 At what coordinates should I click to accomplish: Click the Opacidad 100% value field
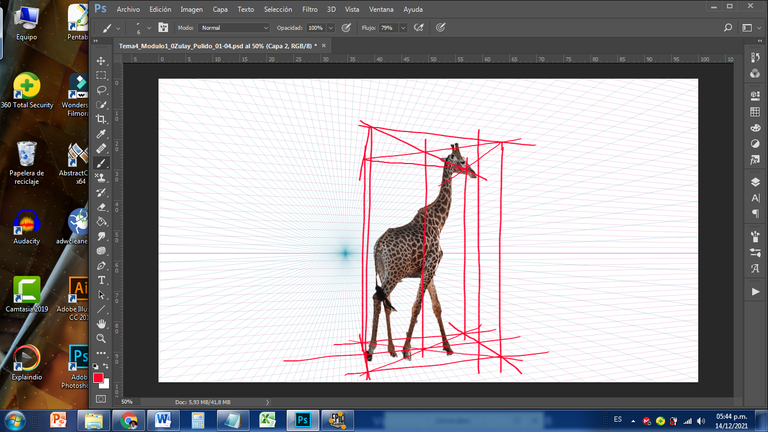pyautogui.click(x=316, y=28)
